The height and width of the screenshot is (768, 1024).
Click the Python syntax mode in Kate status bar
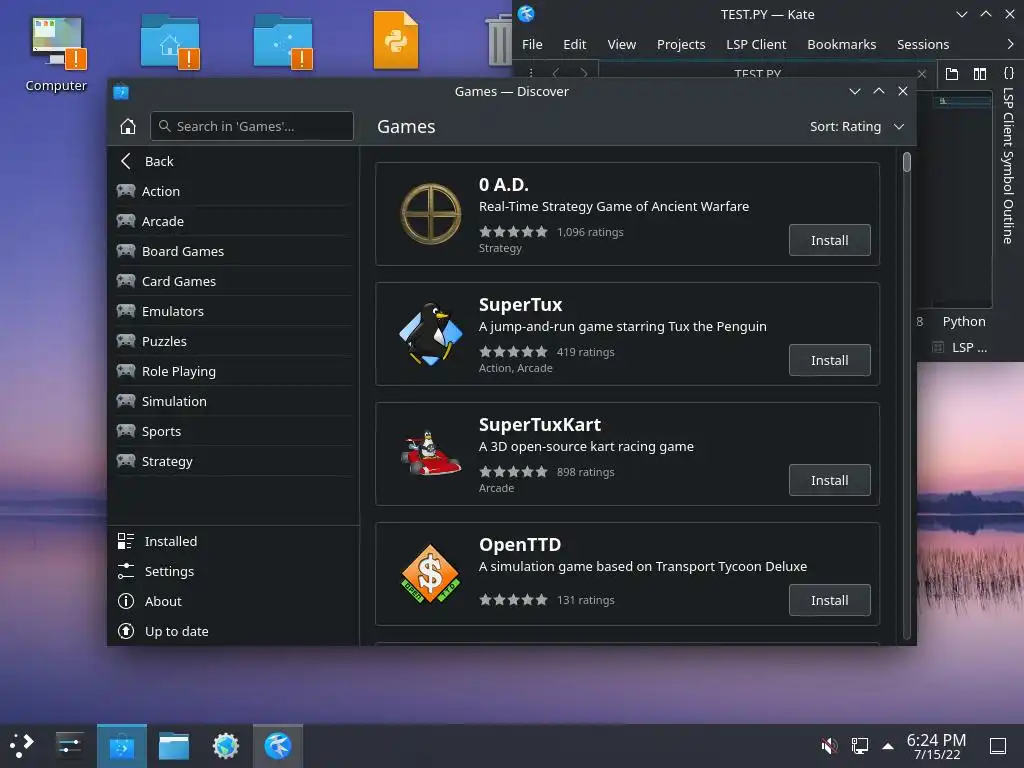click(x=964, y=321)
